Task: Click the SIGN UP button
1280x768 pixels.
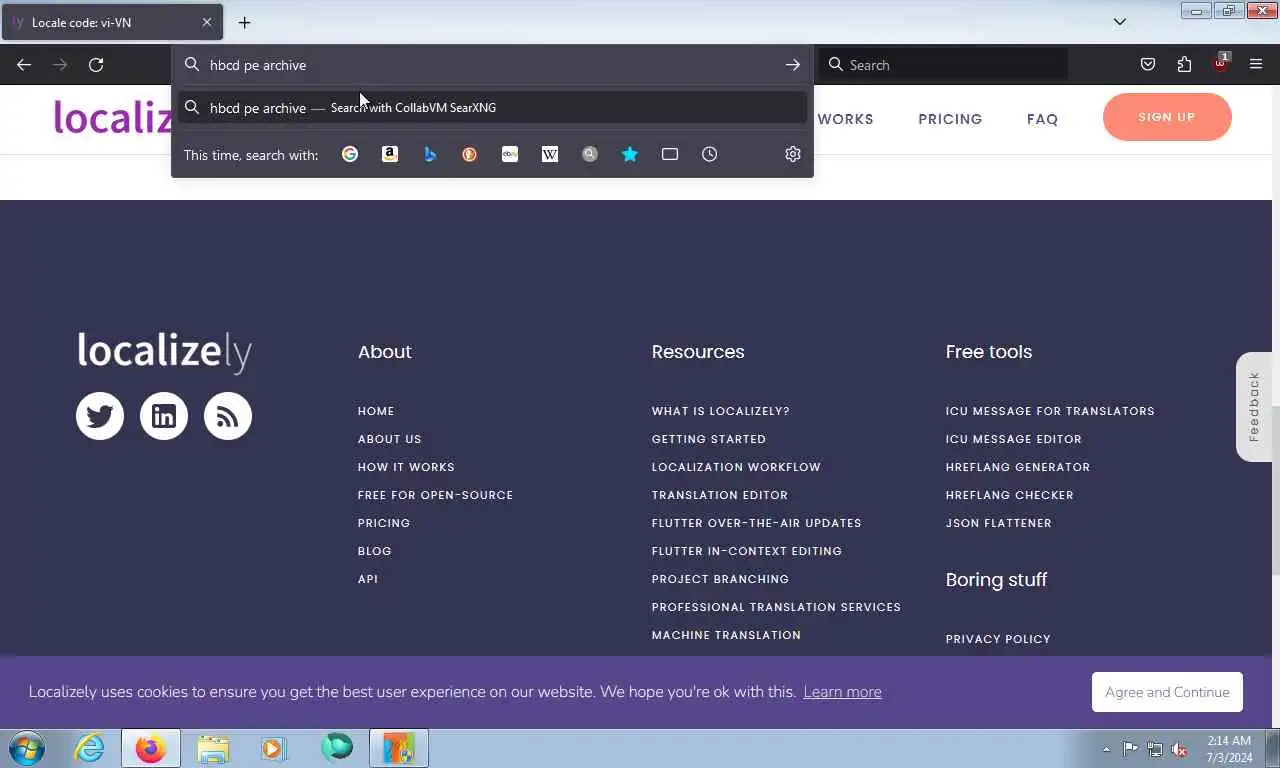Action: [x=1167, y=117]
